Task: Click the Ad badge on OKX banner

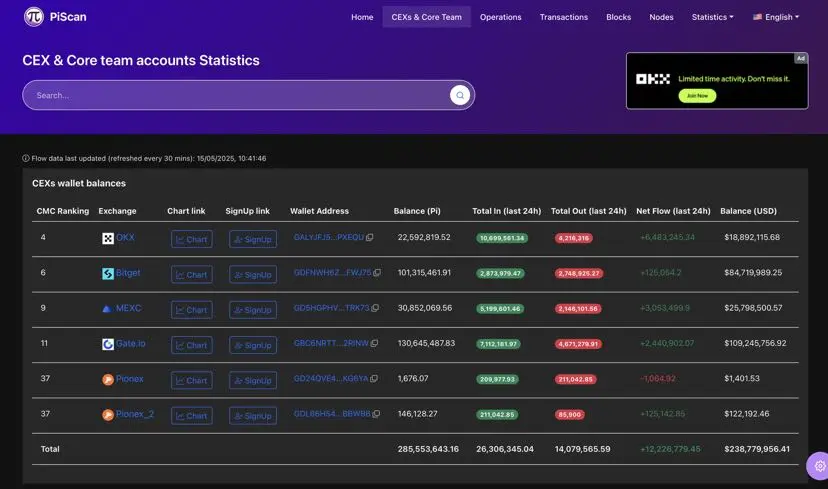Action: (x=801, y=58)
